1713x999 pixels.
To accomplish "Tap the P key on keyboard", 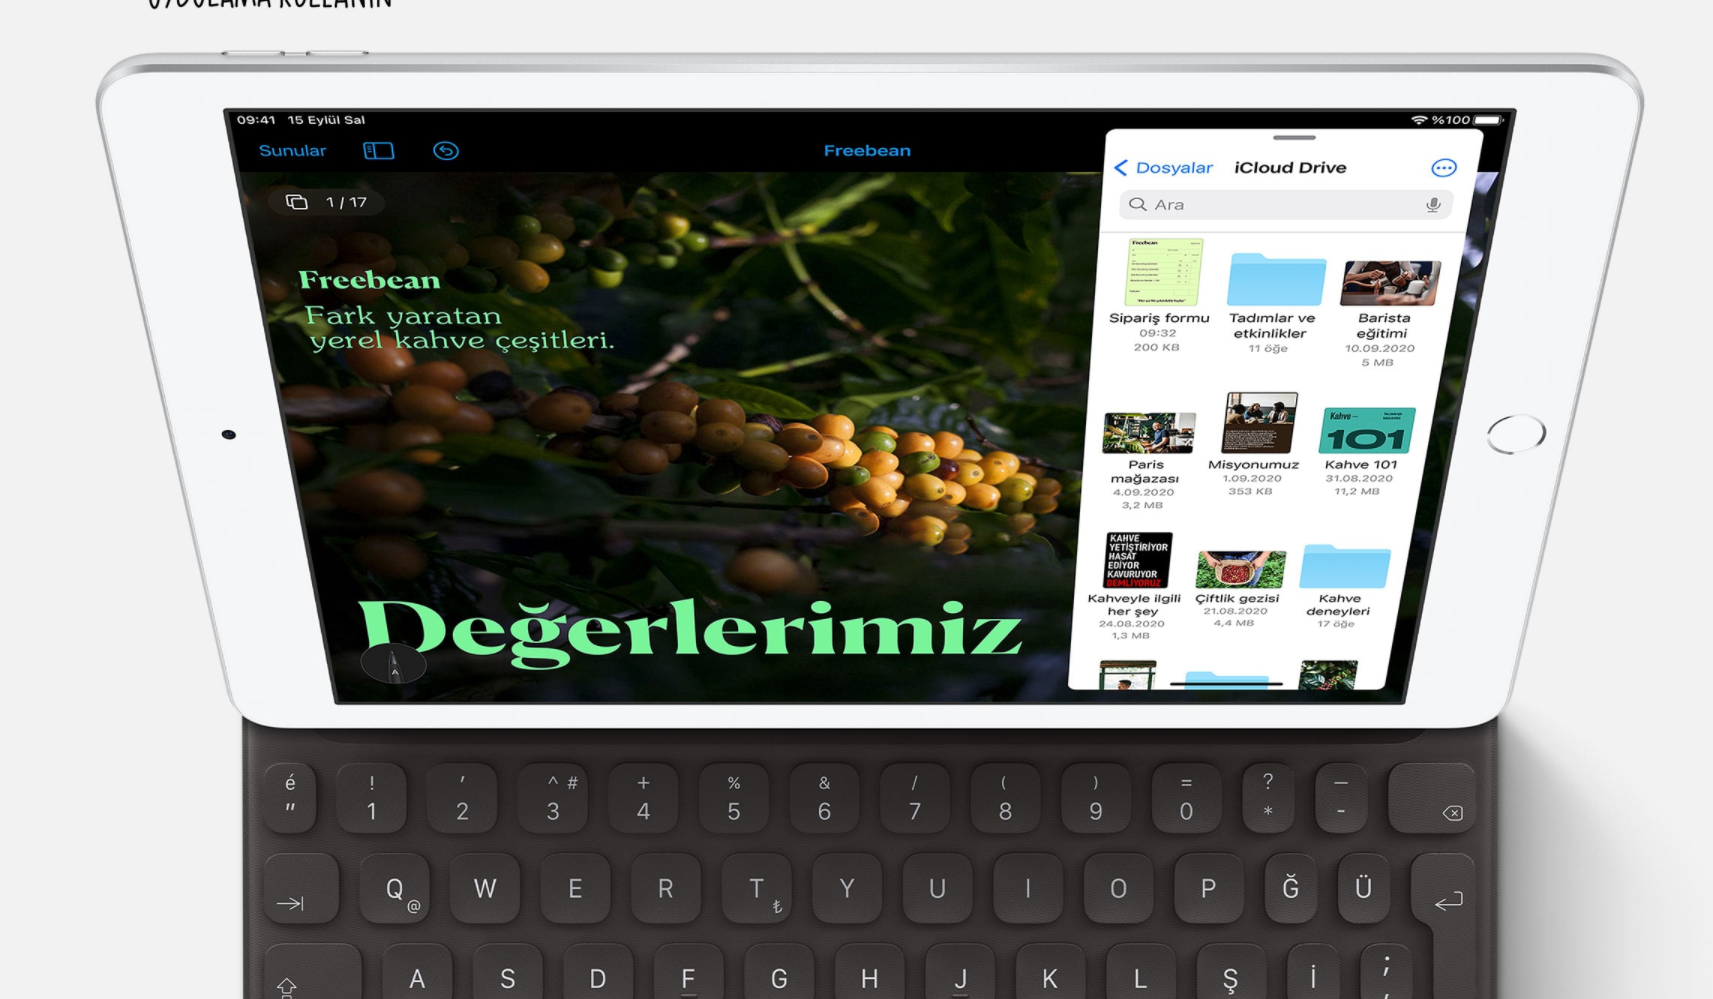I will 1208,888.
